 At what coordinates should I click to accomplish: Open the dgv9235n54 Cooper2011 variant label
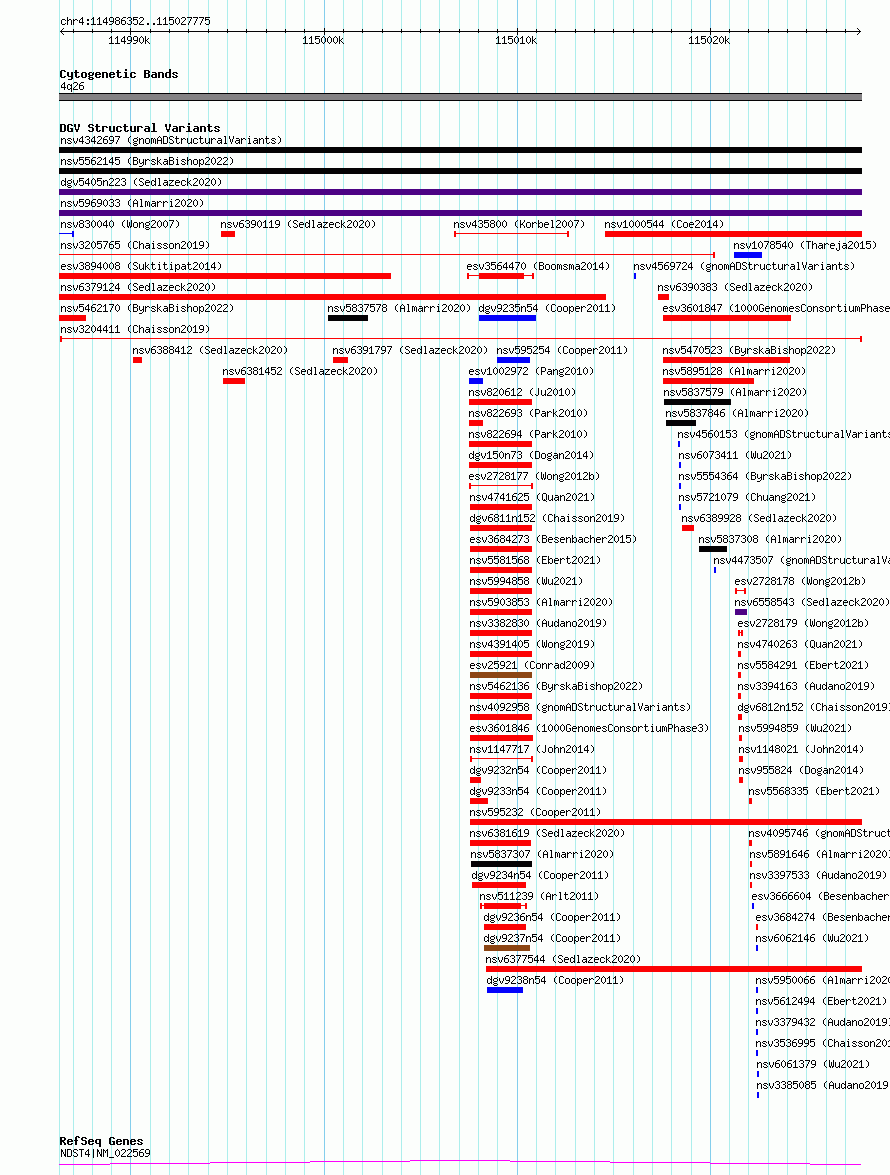547,308
